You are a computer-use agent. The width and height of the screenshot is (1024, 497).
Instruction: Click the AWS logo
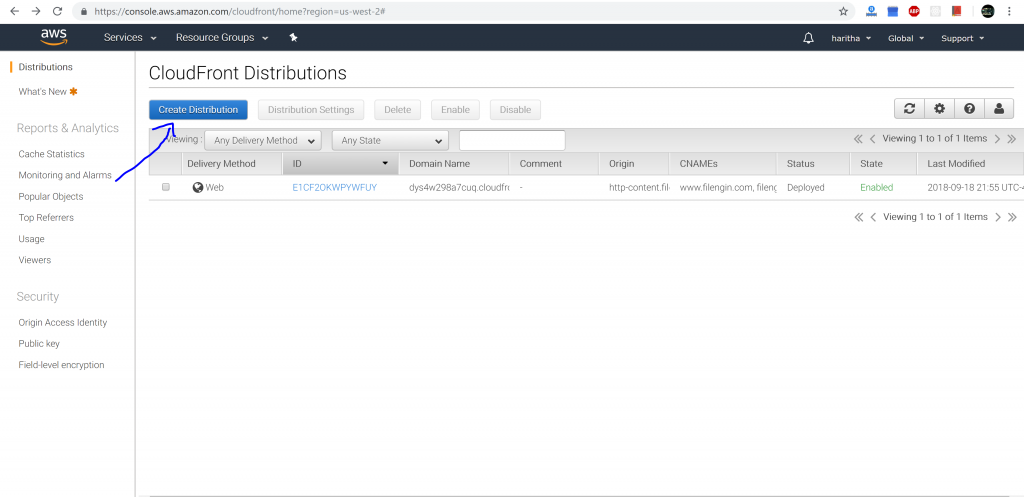(x=54, y=37)
